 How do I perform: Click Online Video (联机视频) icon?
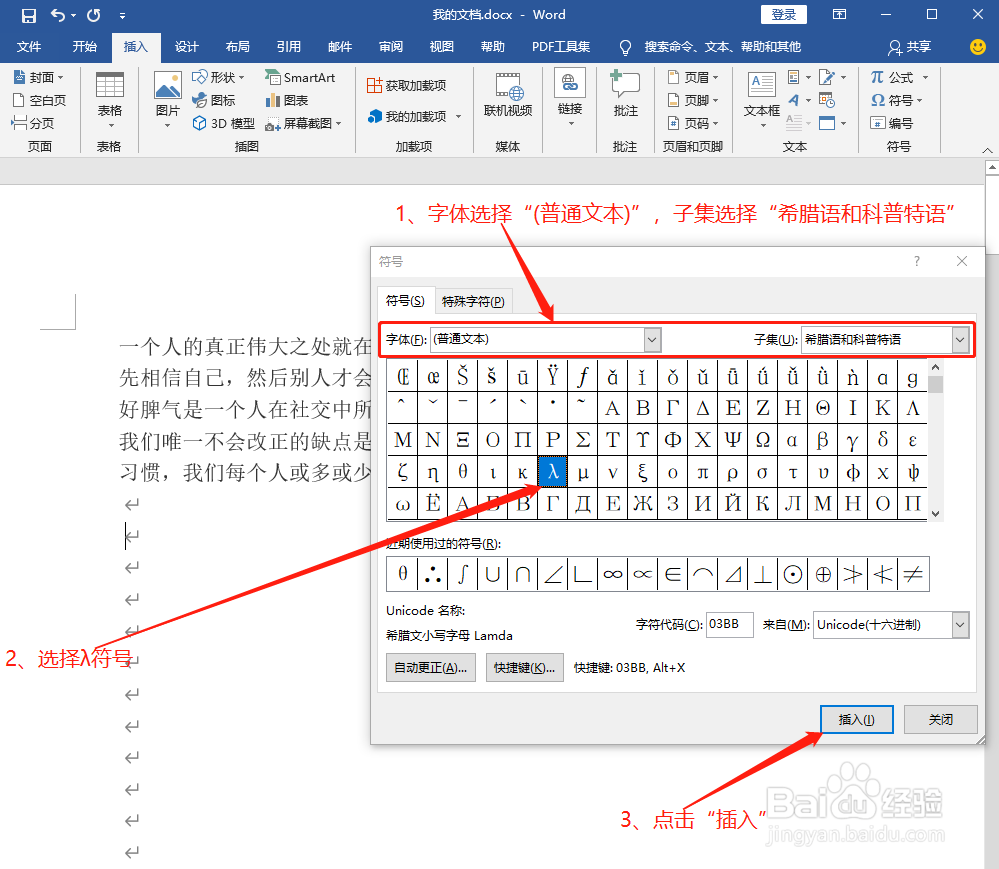pyautogui.click(x=508, y=96)
